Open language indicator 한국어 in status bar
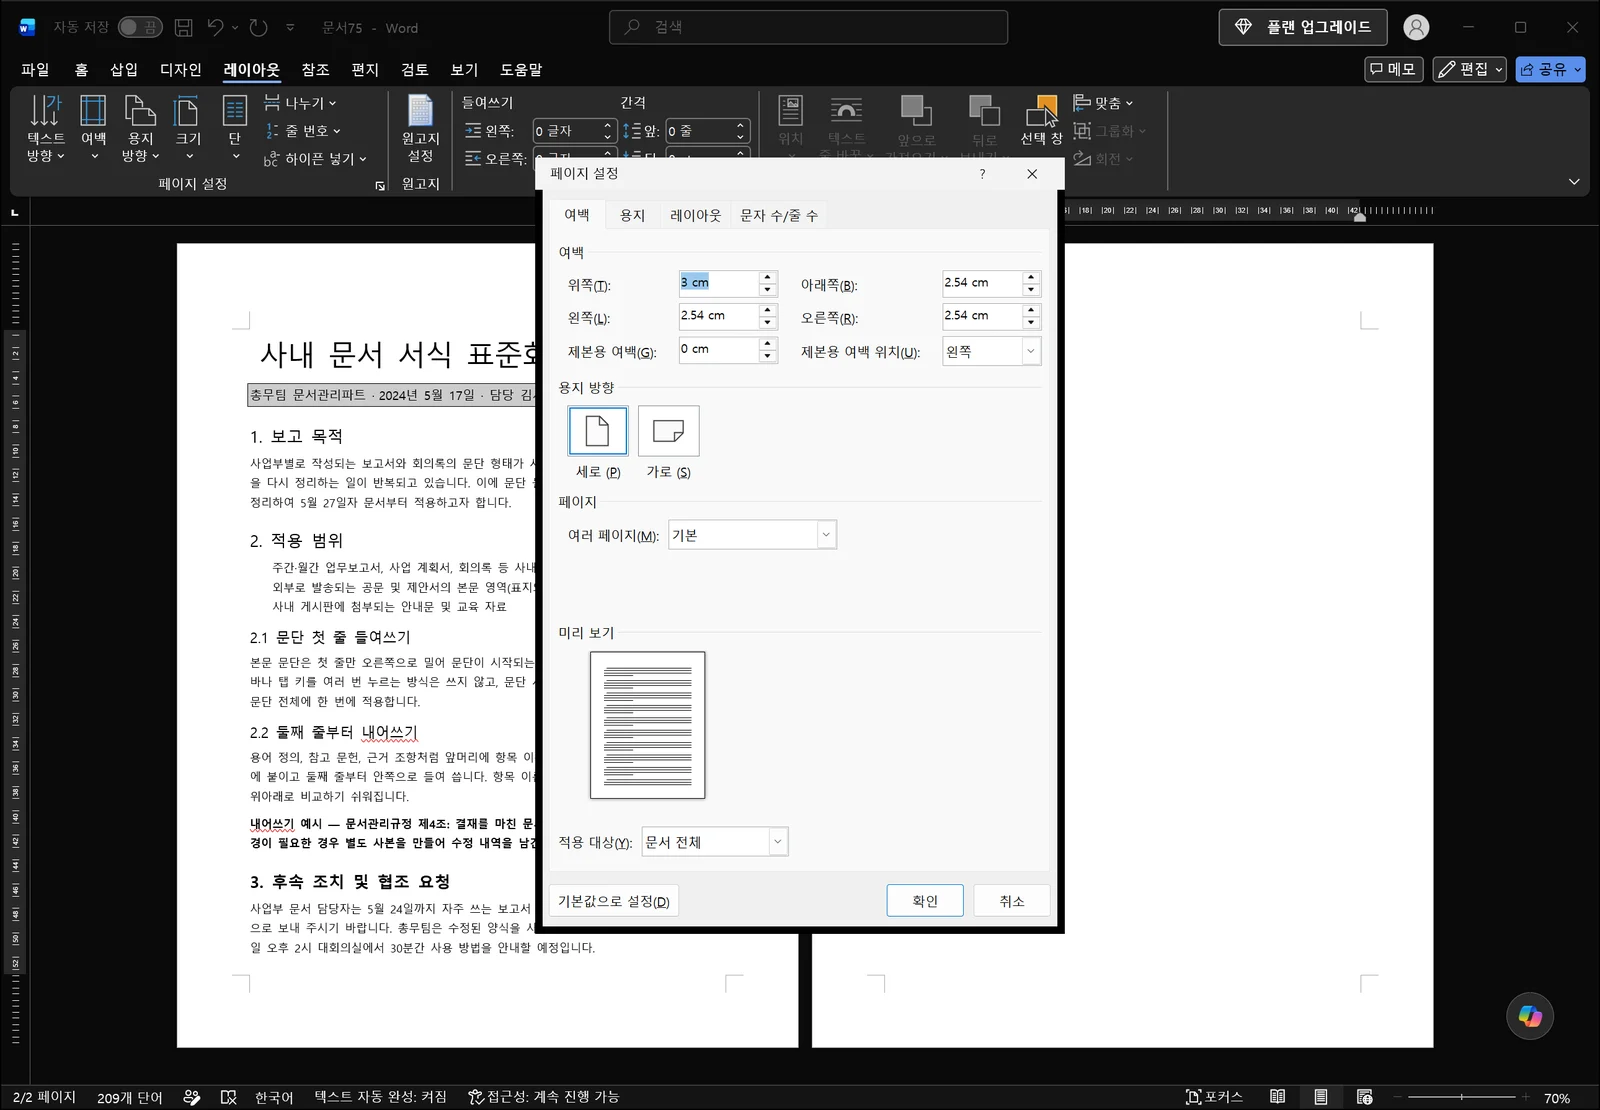 coord(274,1097)
